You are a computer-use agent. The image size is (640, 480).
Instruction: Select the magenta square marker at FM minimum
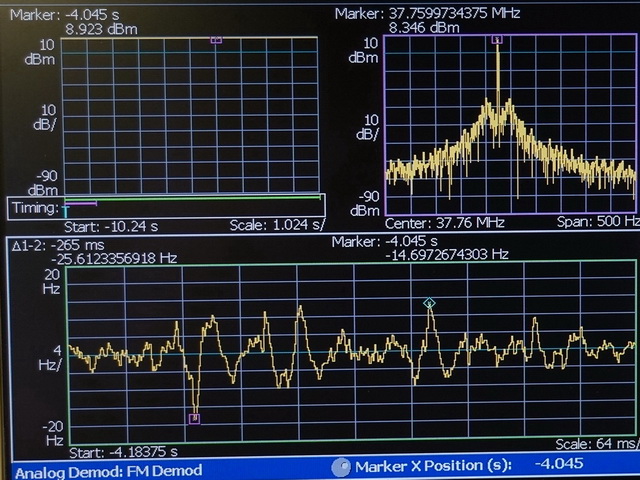(x=194, y=418)
